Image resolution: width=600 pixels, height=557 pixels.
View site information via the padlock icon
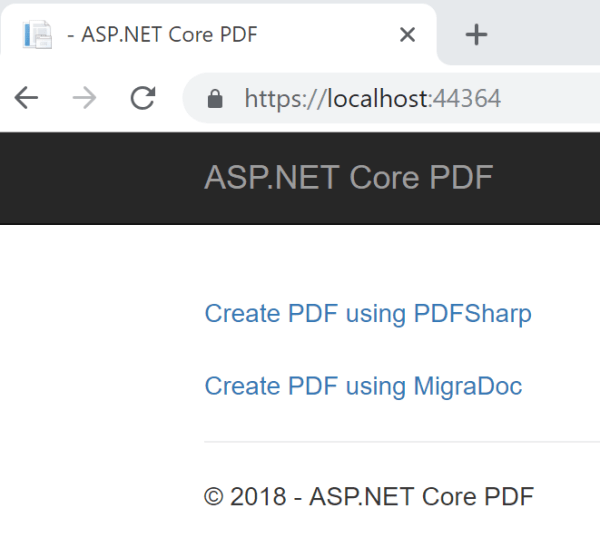click(214, 98)
